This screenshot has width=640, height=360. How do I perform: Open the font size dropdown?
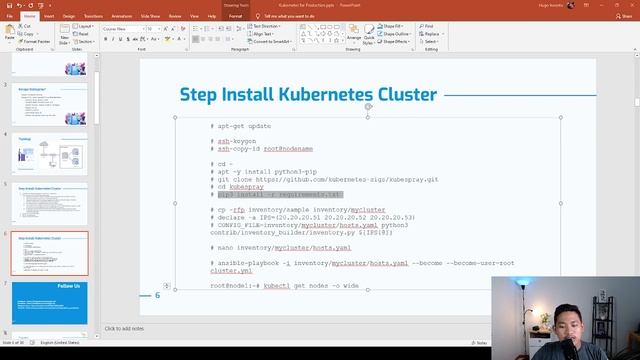click(159, 29)
